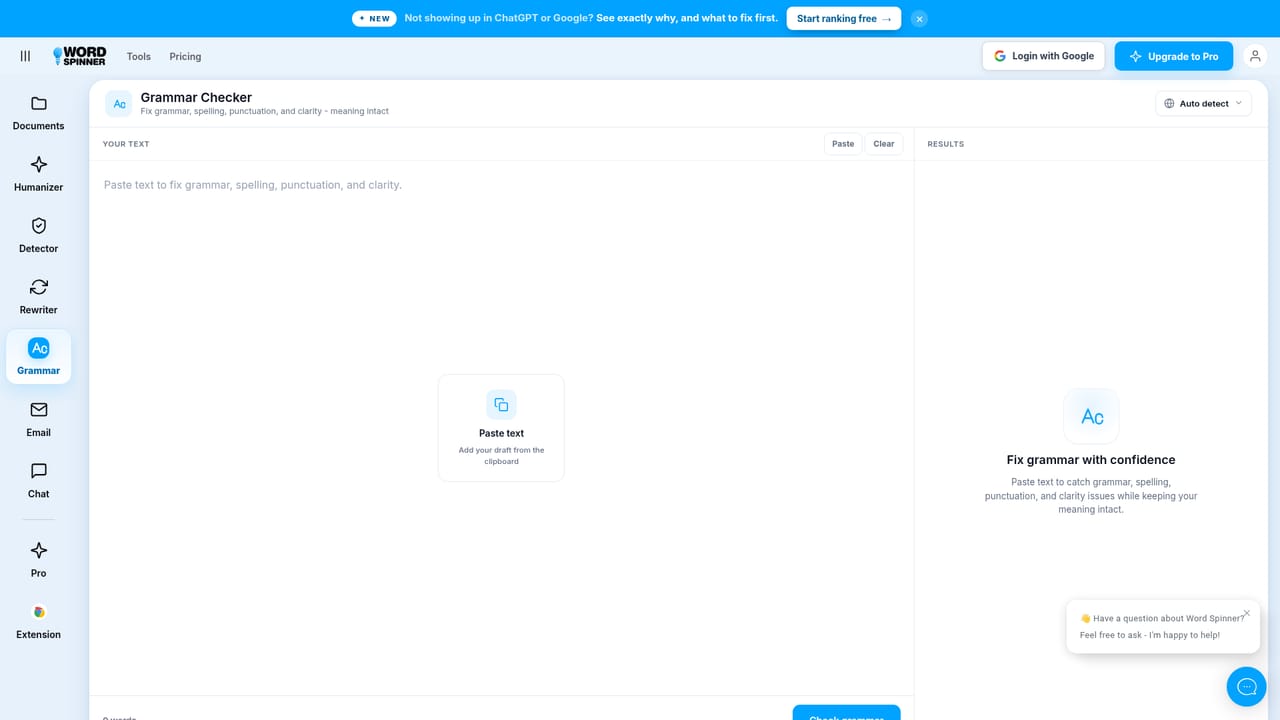1280x720 pixels.
Task: Open the Rewriter tool
Action: pyautogui.click(x=38, y=297)
